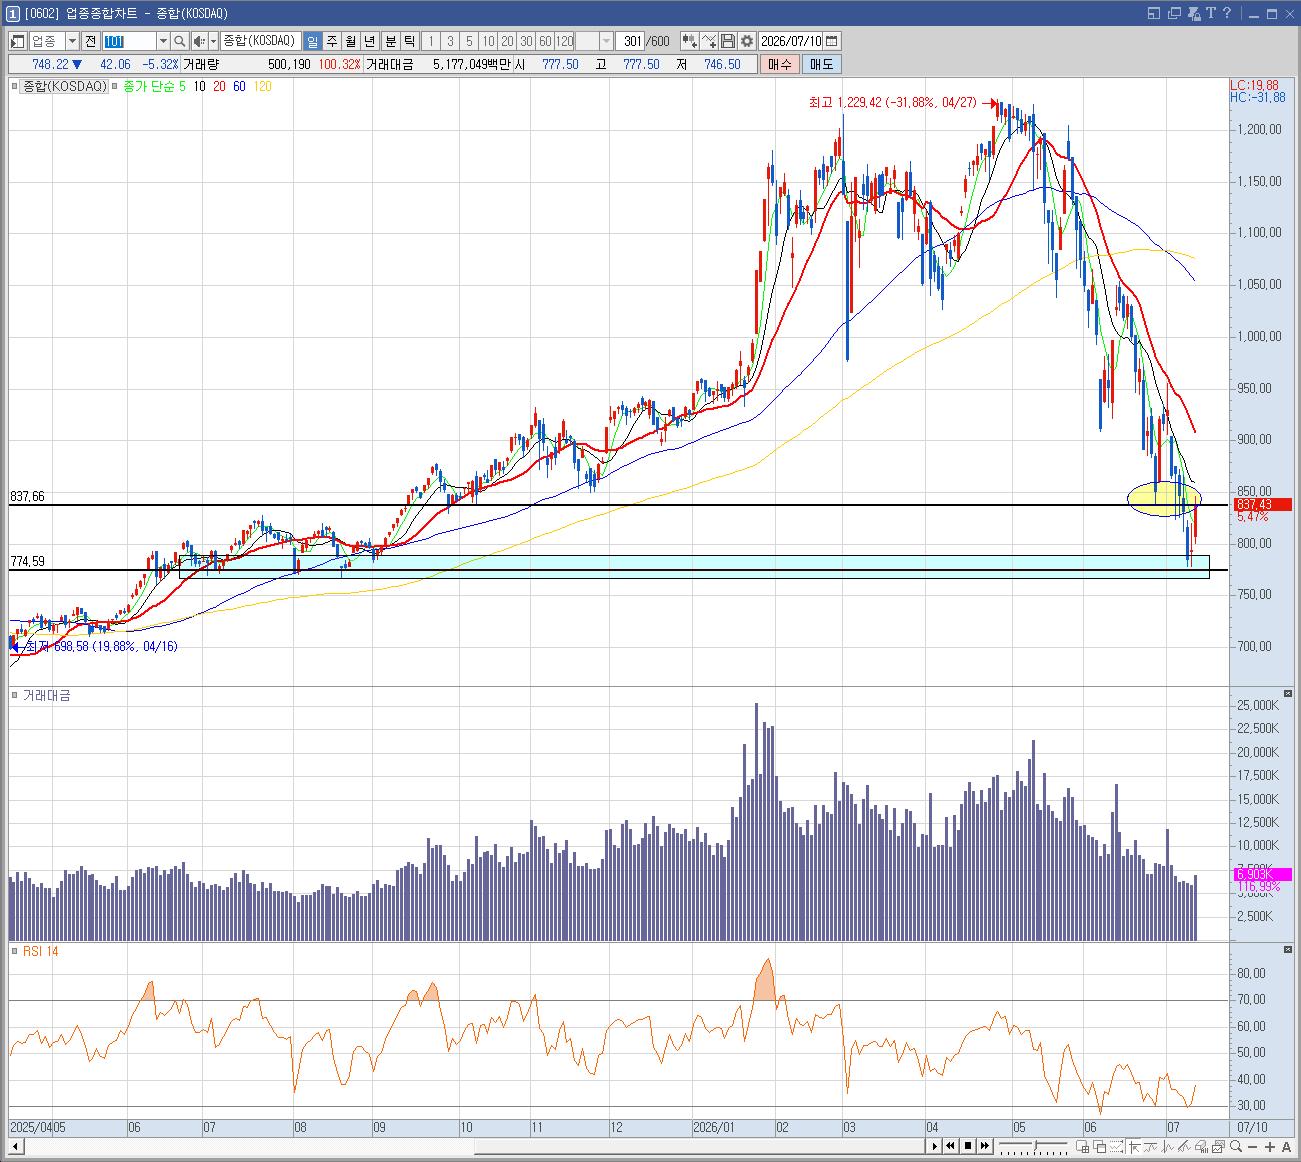
Task: Click the text font T icon in title bar
Action: [x=1211, y=13]
